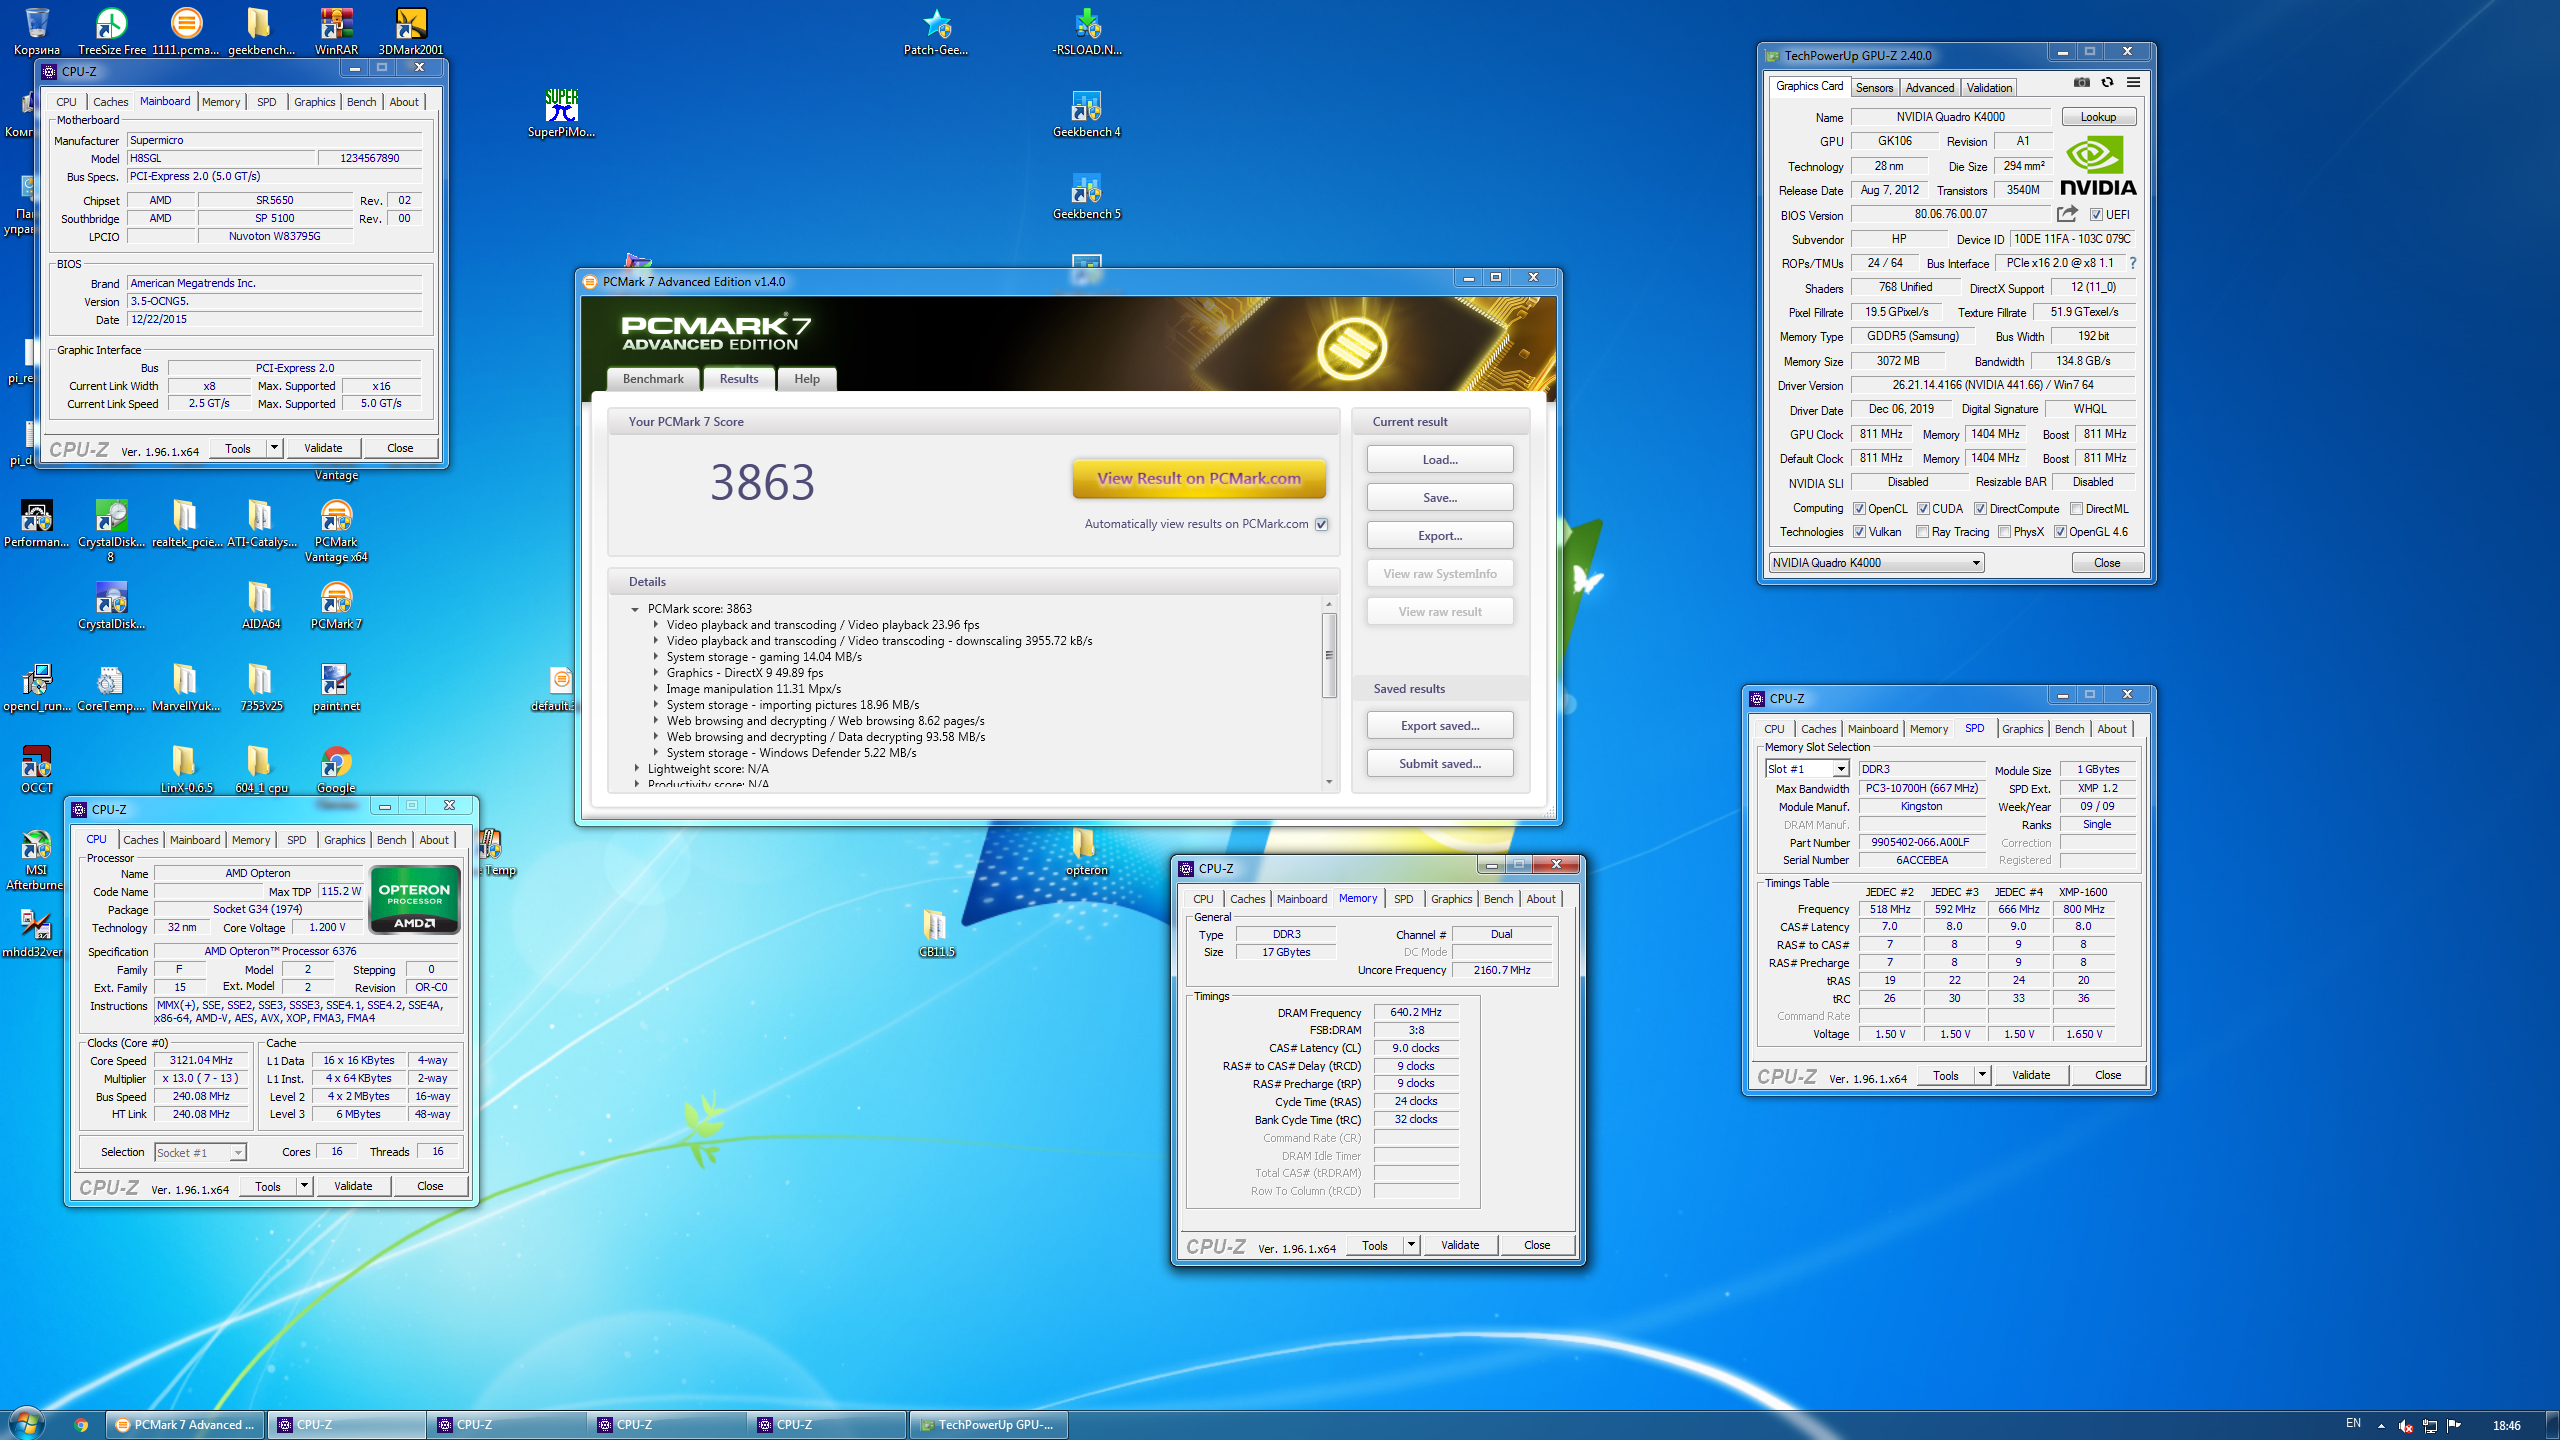Open the AIDA64 folder on the desktop
Image resolution: width=2560 pixels, height=1440 pixels.
[261, 605]
